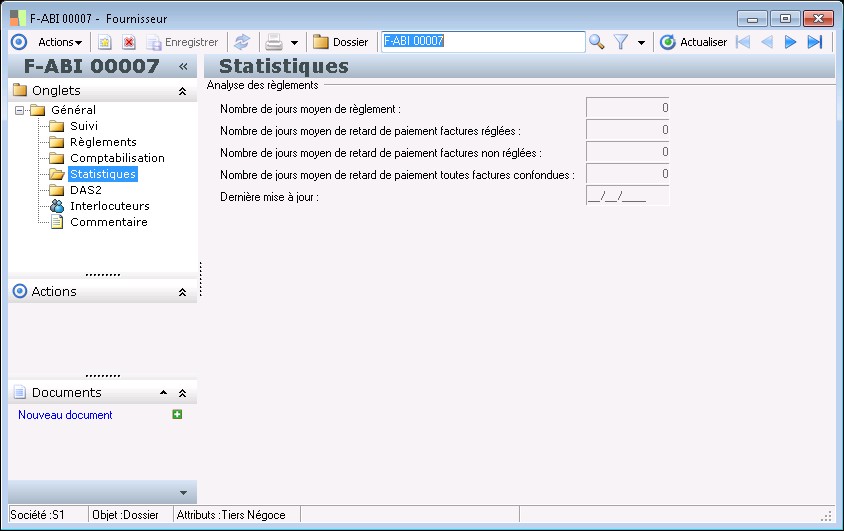Open the Suivi tab
Viewport: 844px width, 531px height.
coord(84,126)
